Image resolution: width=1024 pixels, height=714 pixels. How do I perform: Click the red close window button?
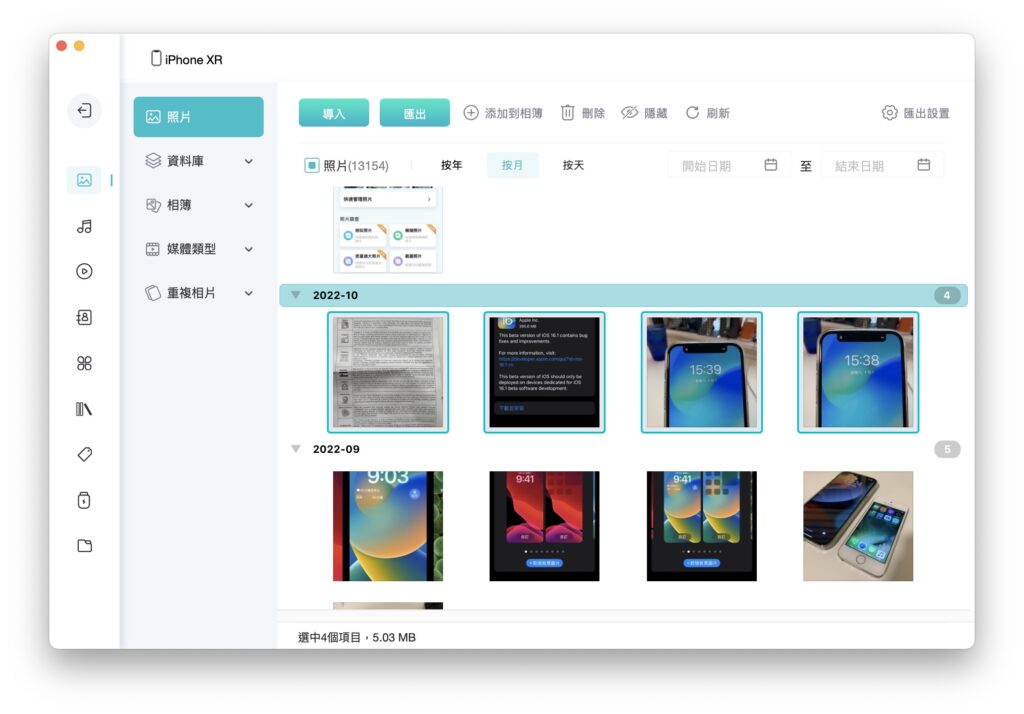[61, 46]
